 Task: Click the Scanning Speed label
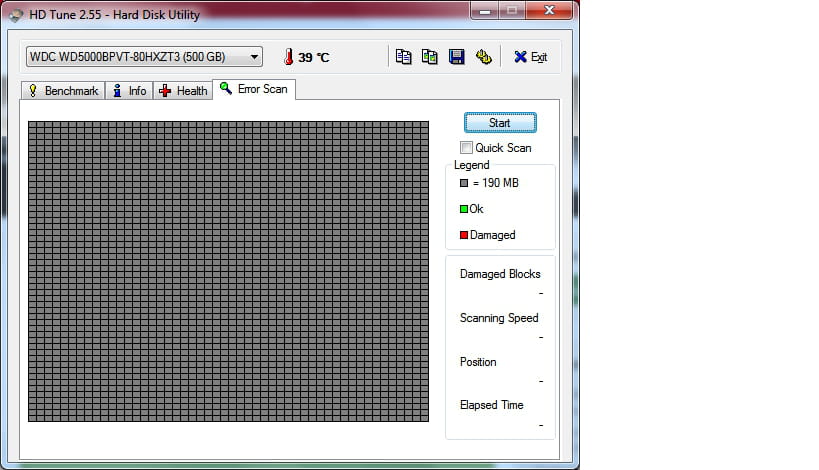(x=499, y=318)
